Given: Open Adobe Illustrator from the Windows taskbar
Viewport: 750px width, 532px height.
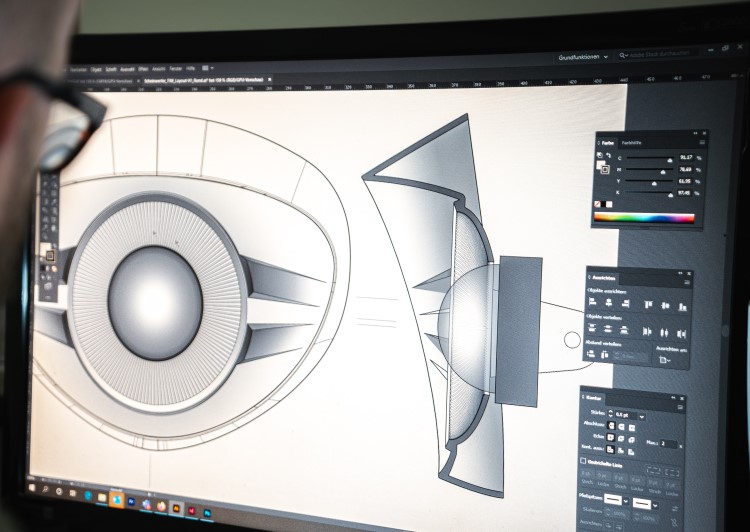Looking at the screenshot, I should 178,507.
